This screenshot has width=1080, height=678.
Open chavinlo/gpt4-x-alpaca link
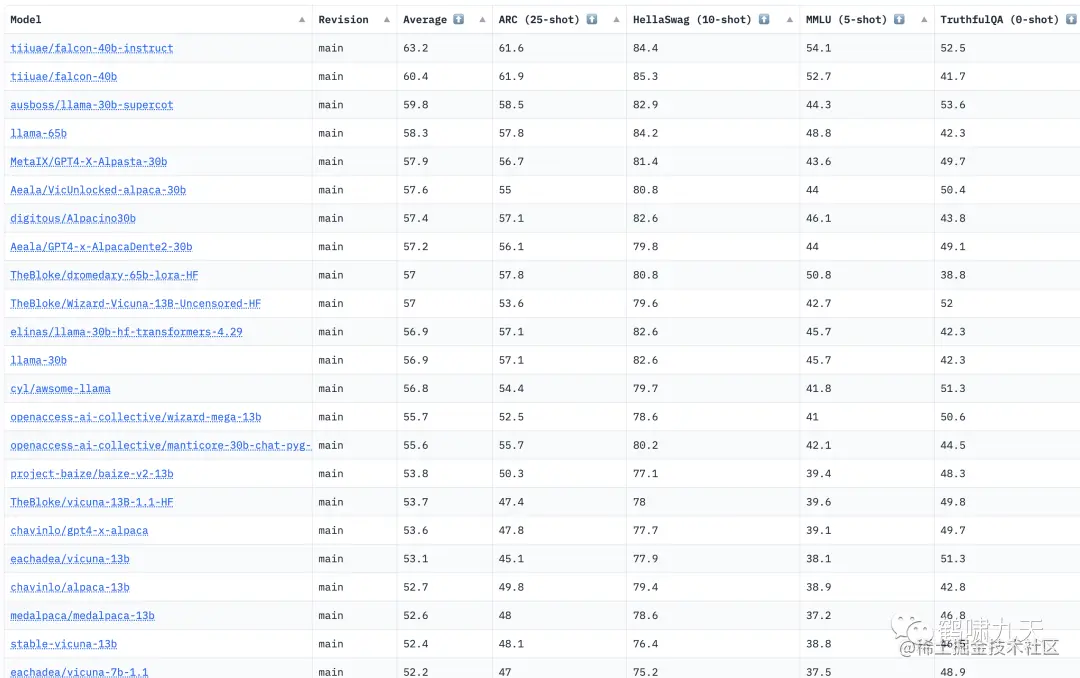click(79, 531)
